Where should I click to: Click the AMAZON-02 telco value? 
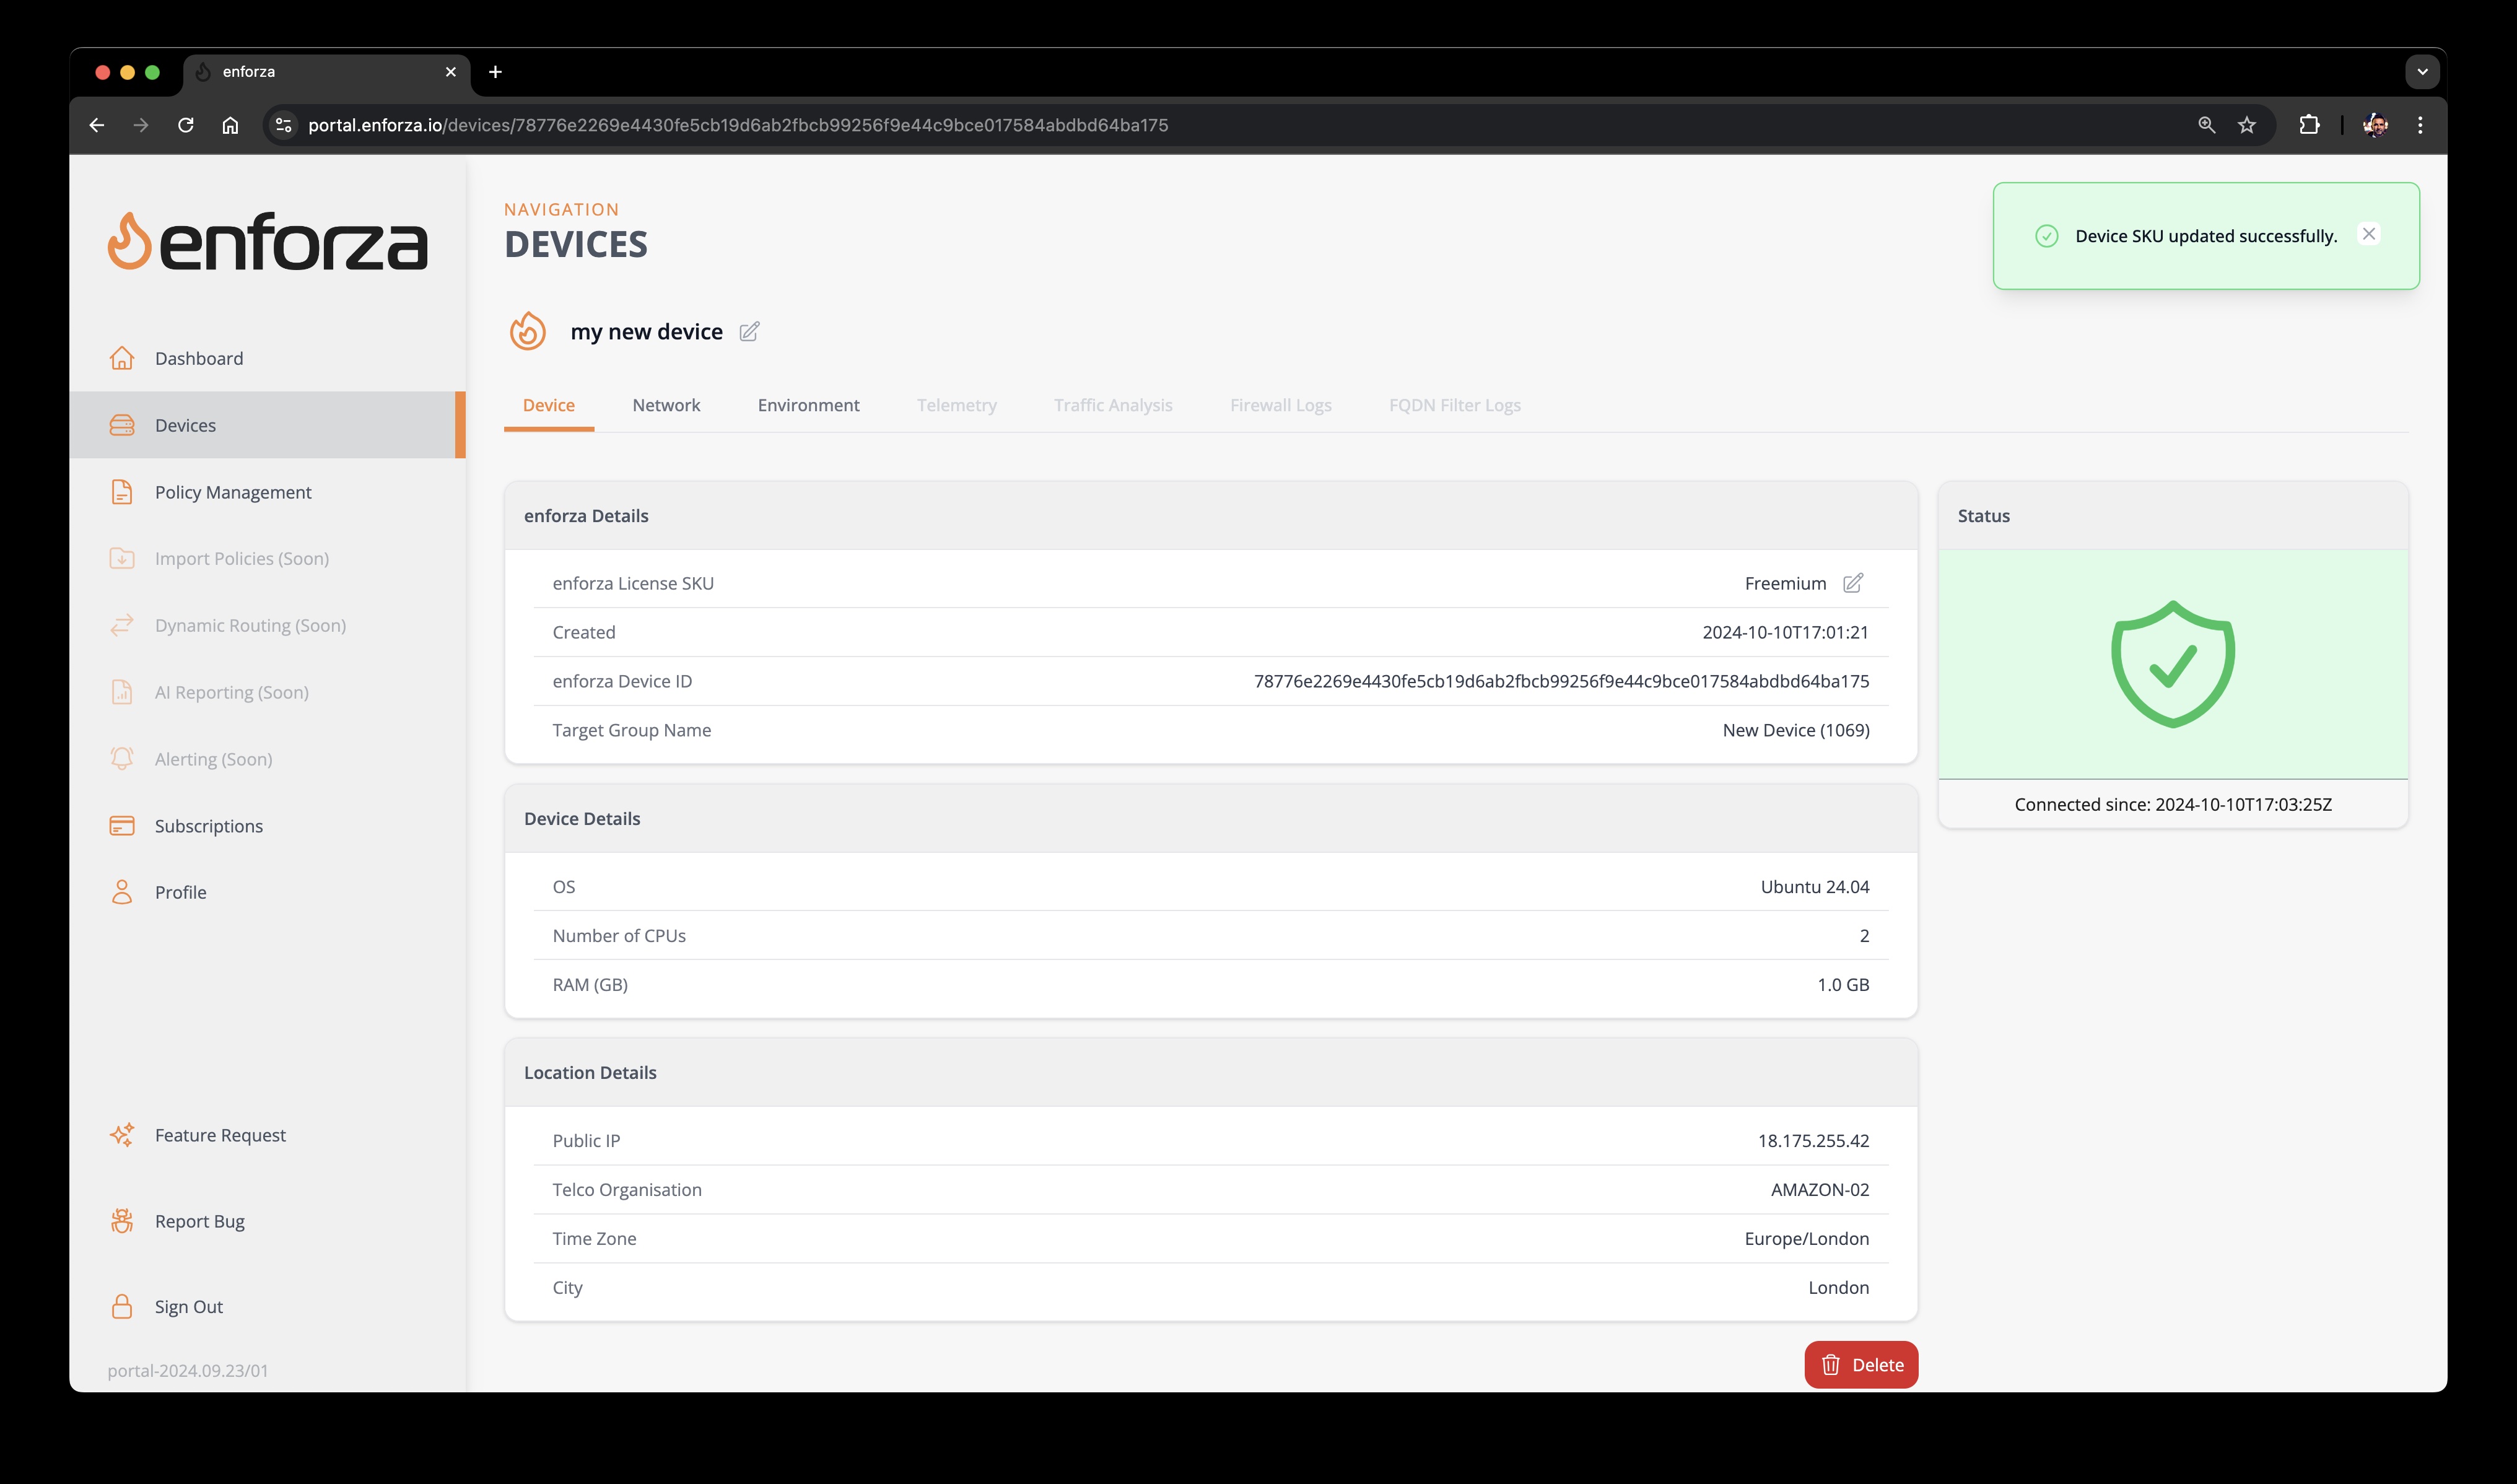(x=1820, y=1190)
